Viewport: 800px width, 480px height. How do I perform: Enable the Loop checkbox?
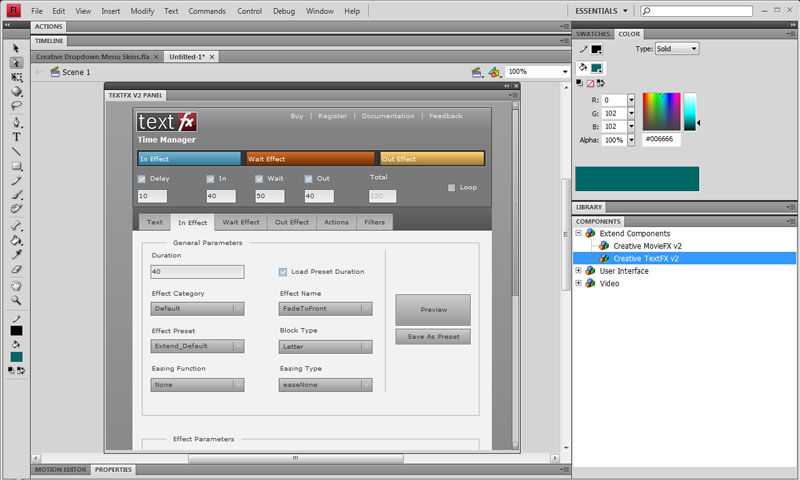452,188
